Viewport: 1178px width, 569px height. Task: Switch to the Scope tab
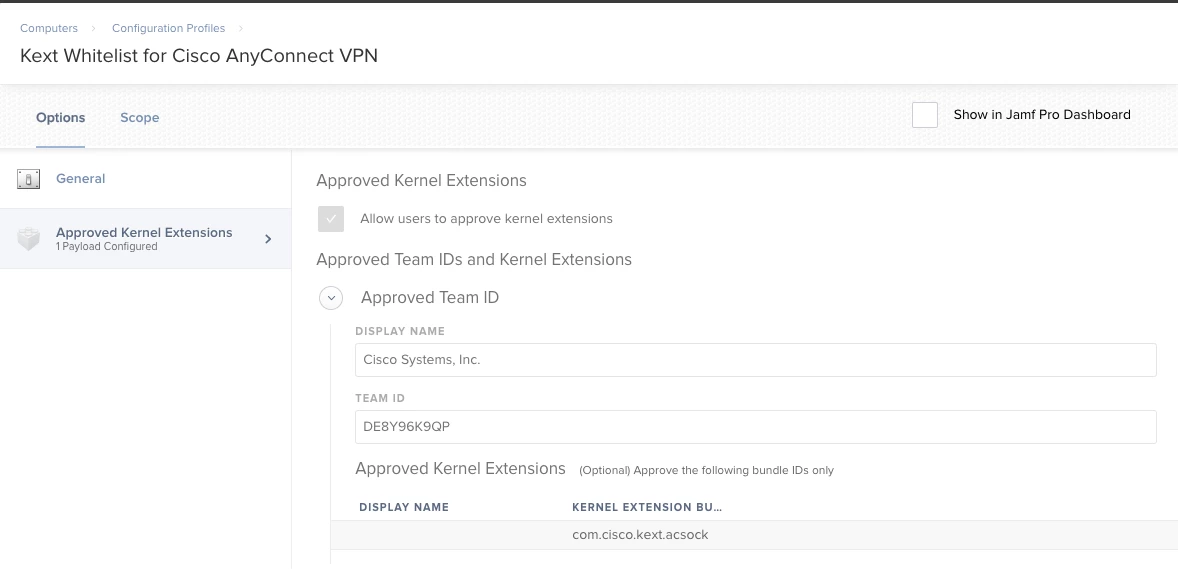click(x=139, y=118)
